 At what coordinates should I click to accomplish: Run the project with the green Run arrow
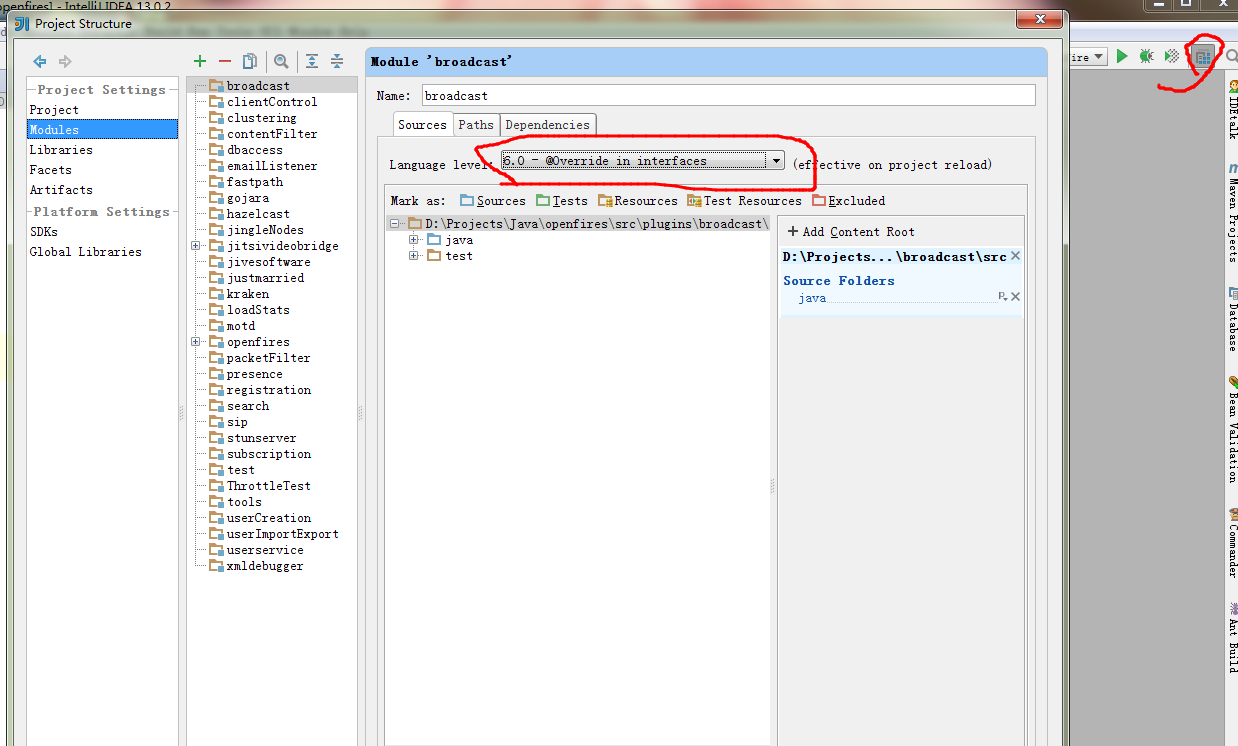tap(1121, 57)
